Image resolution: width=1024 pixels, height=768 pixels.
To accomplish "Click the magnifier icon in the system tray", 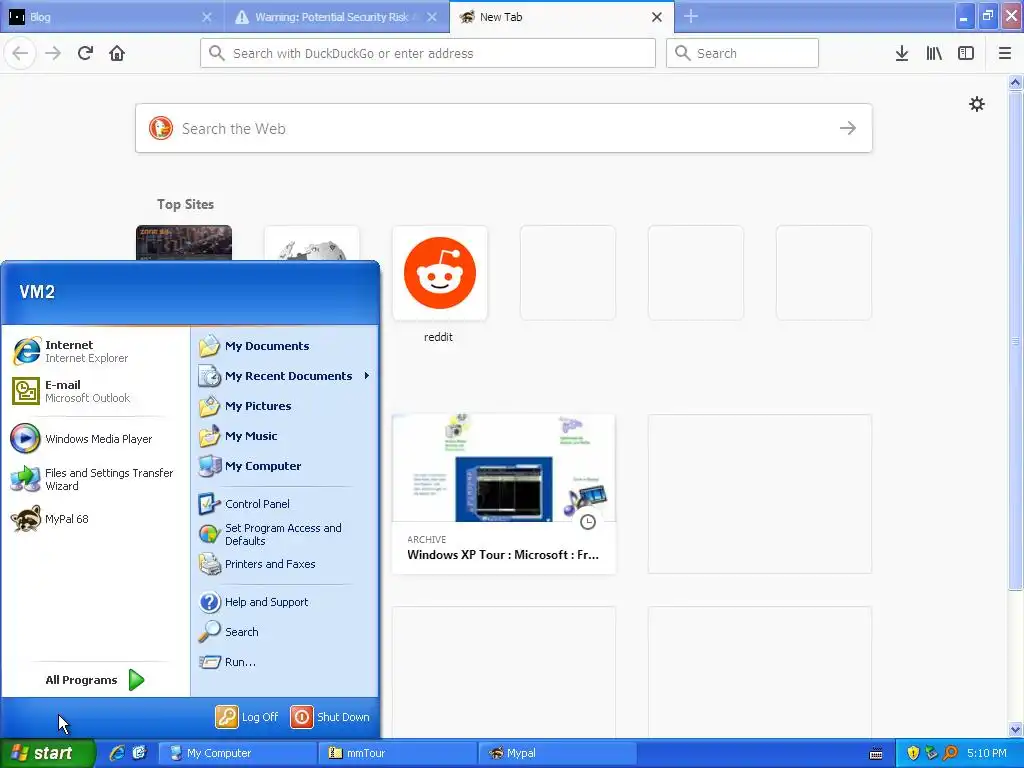I will pos(950,753).
